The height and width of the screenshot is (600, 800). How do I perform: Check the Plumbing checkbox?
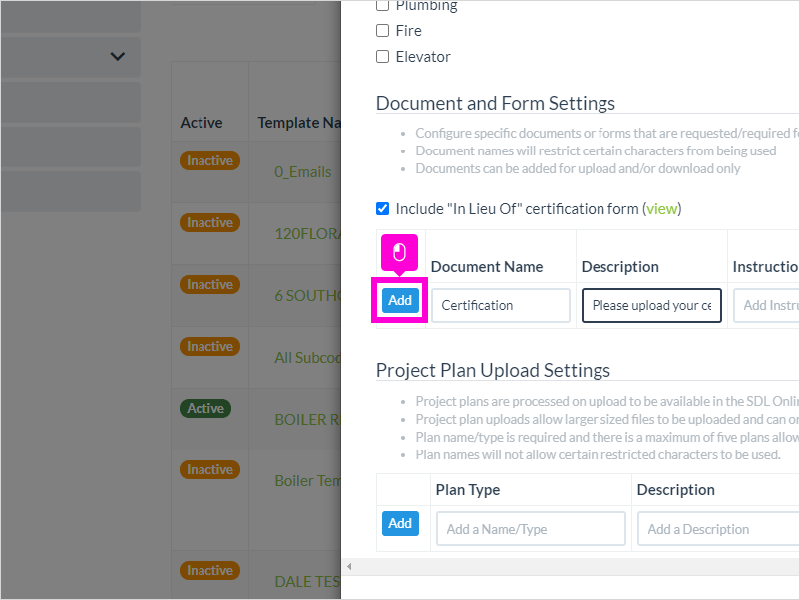pos(382,5)
